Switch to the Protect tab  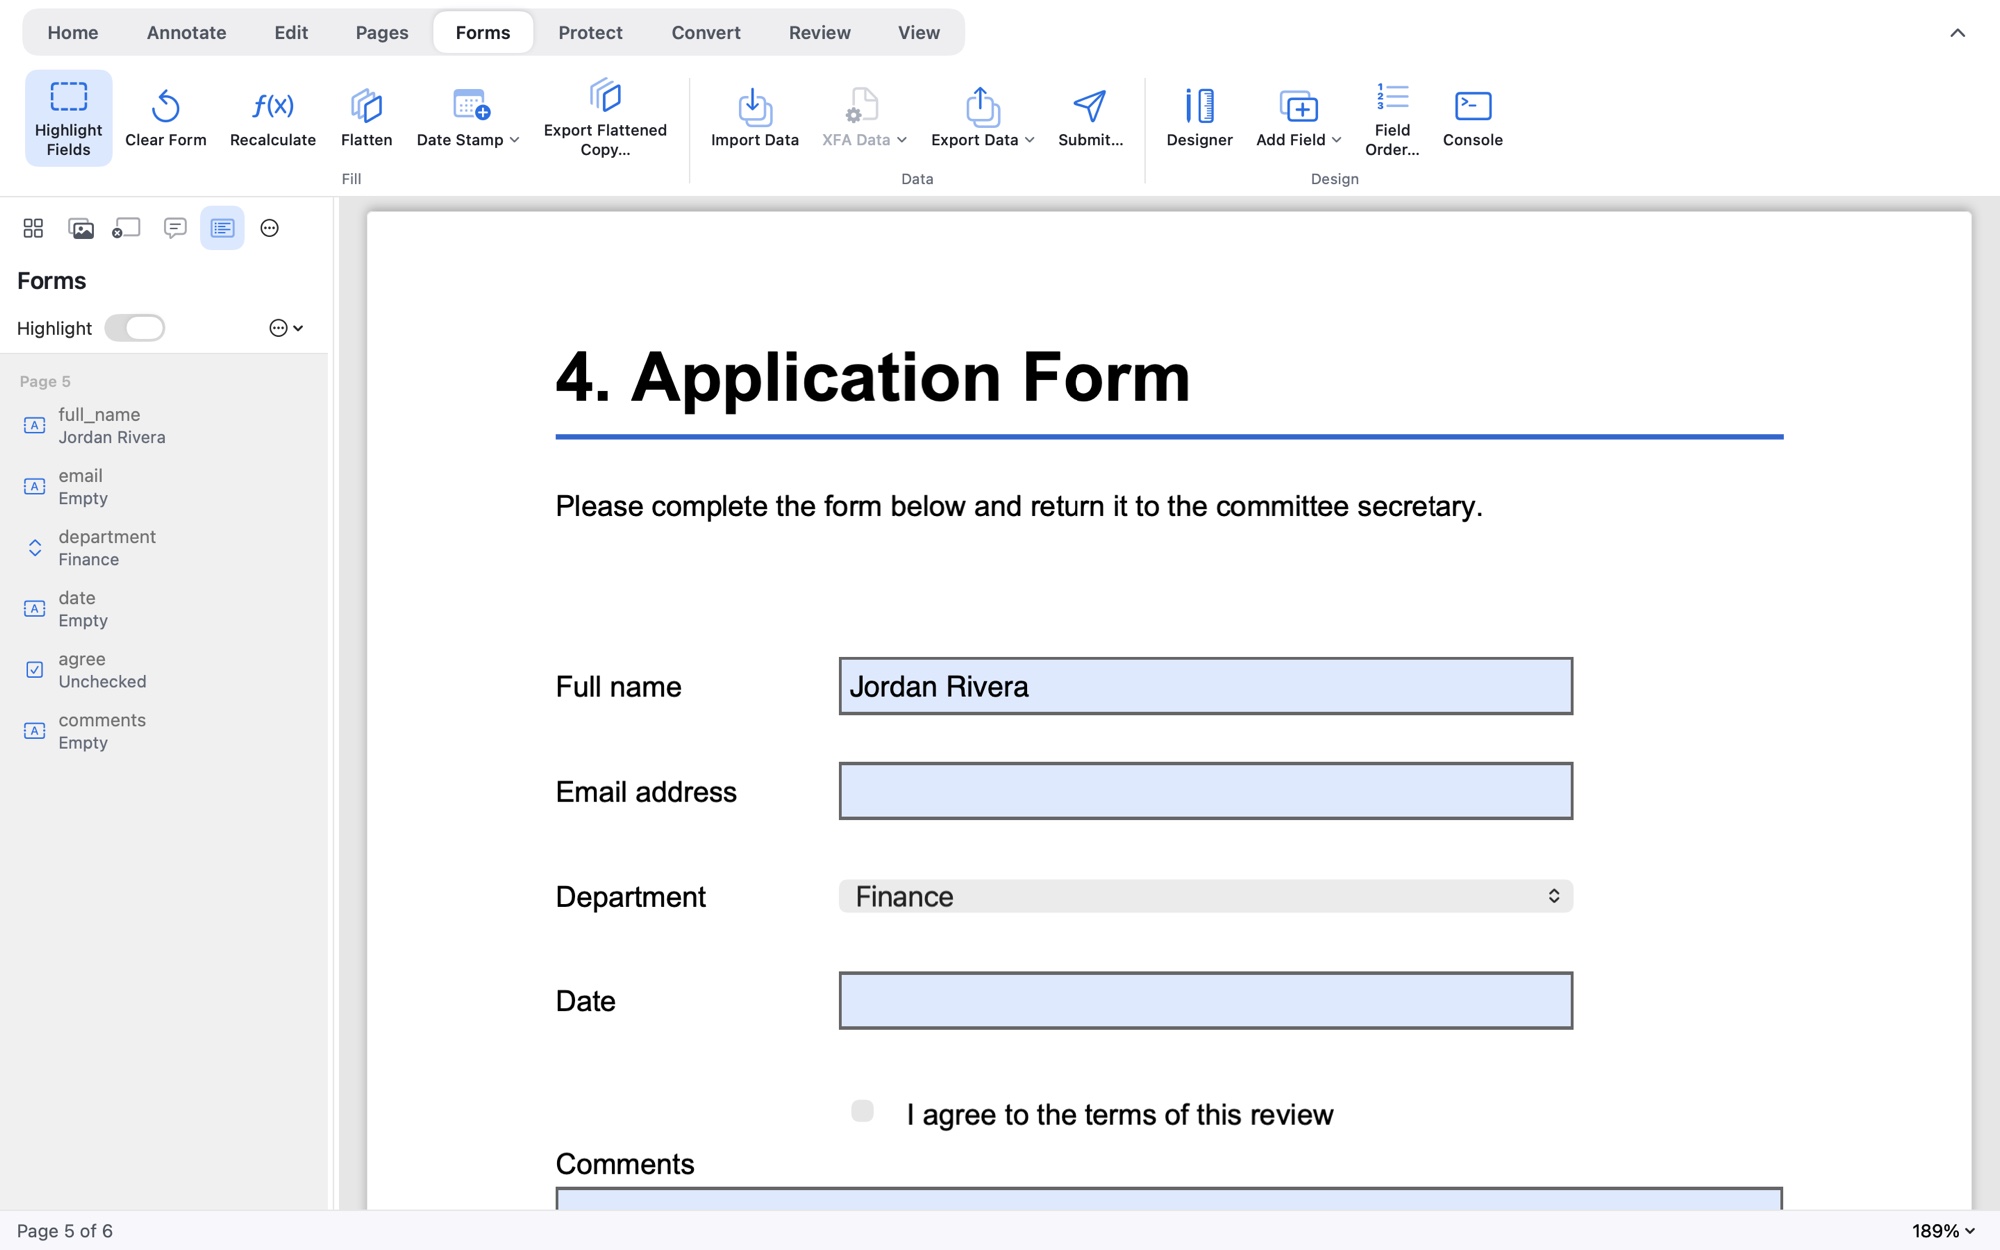pyautogui.click(x=590, y=32)
